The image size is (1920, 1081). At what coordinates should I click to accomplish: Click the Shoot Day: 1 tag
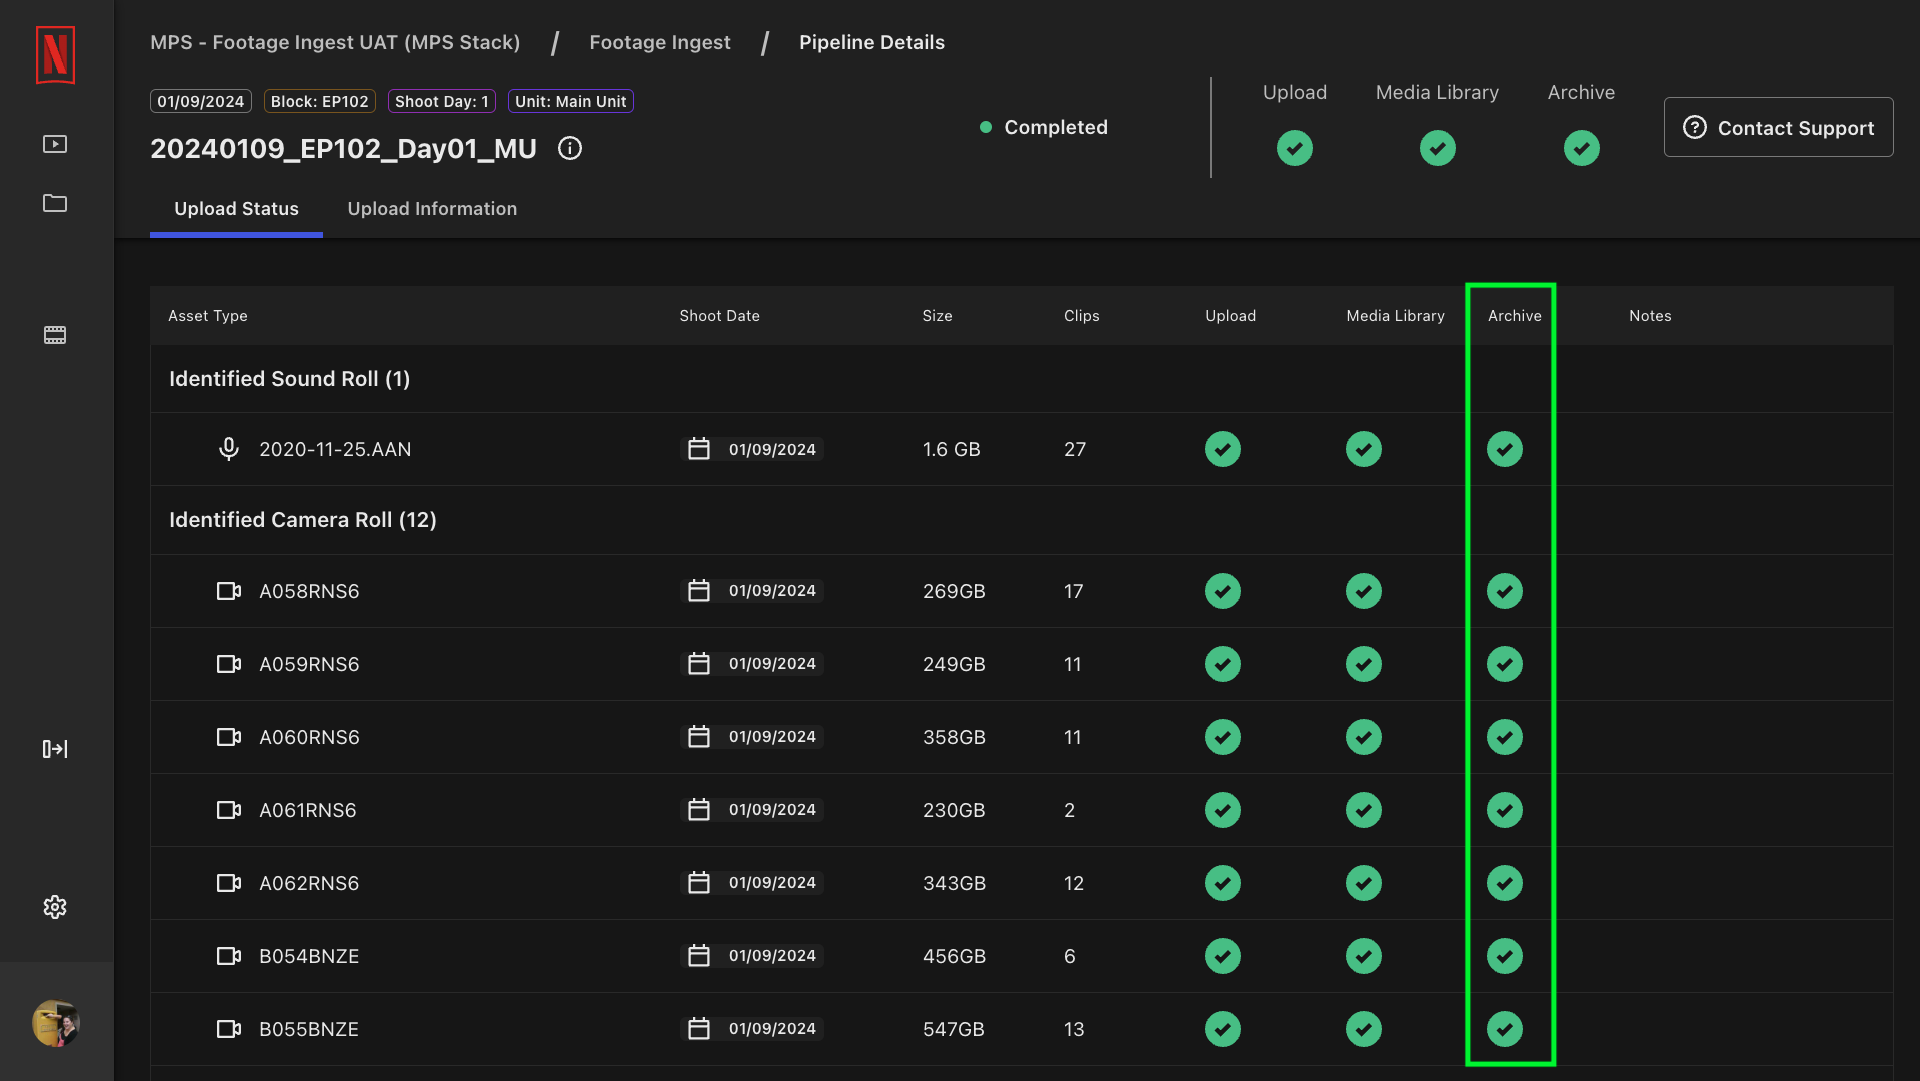(x=442, y=101)
